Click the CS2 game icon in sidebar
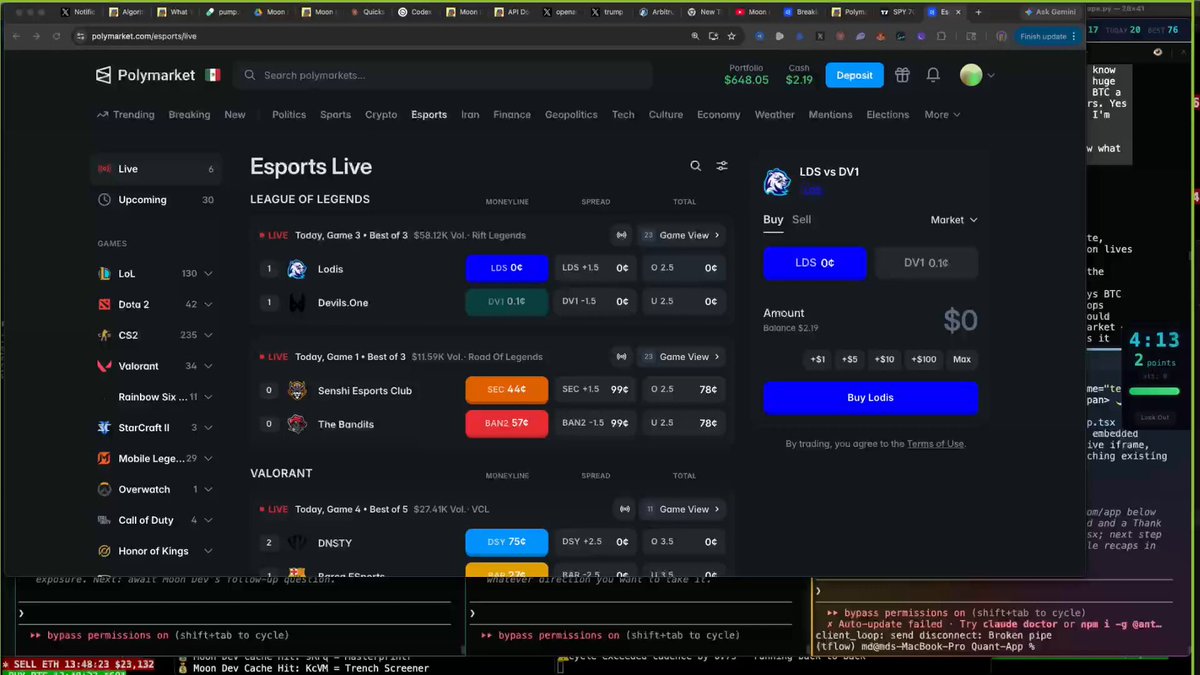 (104, 335)
